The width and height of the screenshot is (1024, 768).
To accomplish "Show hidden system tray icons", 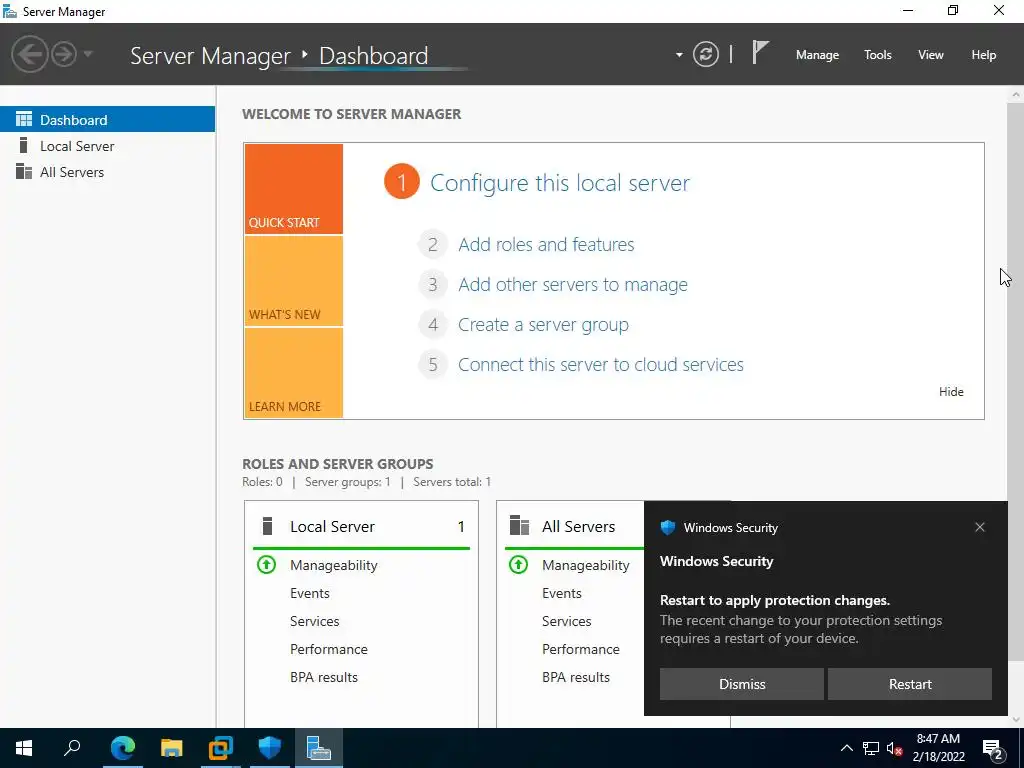I will (x=846, y=748).
